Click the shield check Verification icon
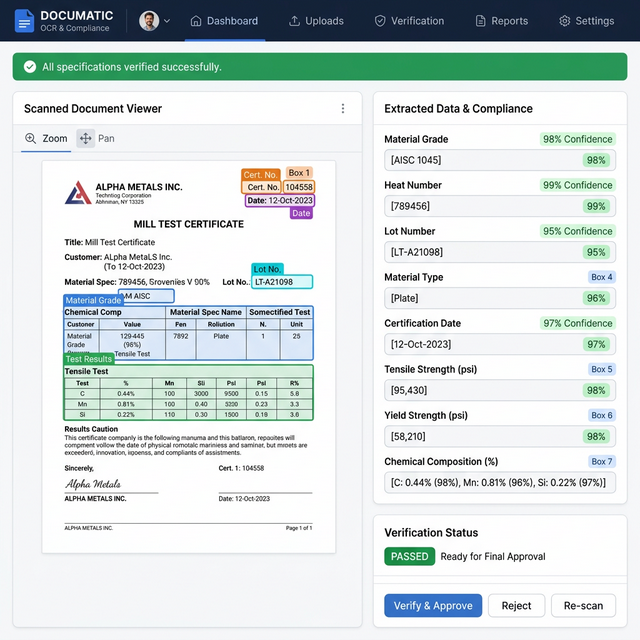The height and width of the screenshot is (640, 640). click(x=380, y=21)
